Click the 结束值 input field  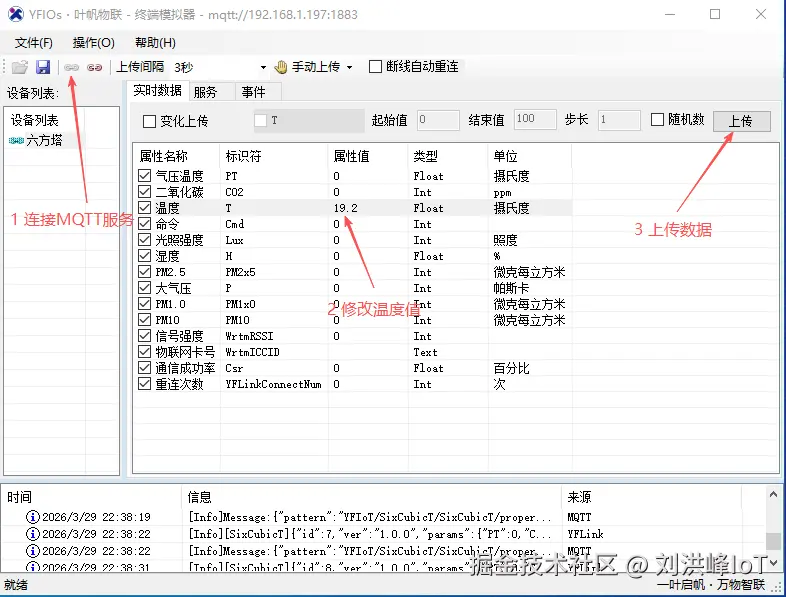coord(535,119)
